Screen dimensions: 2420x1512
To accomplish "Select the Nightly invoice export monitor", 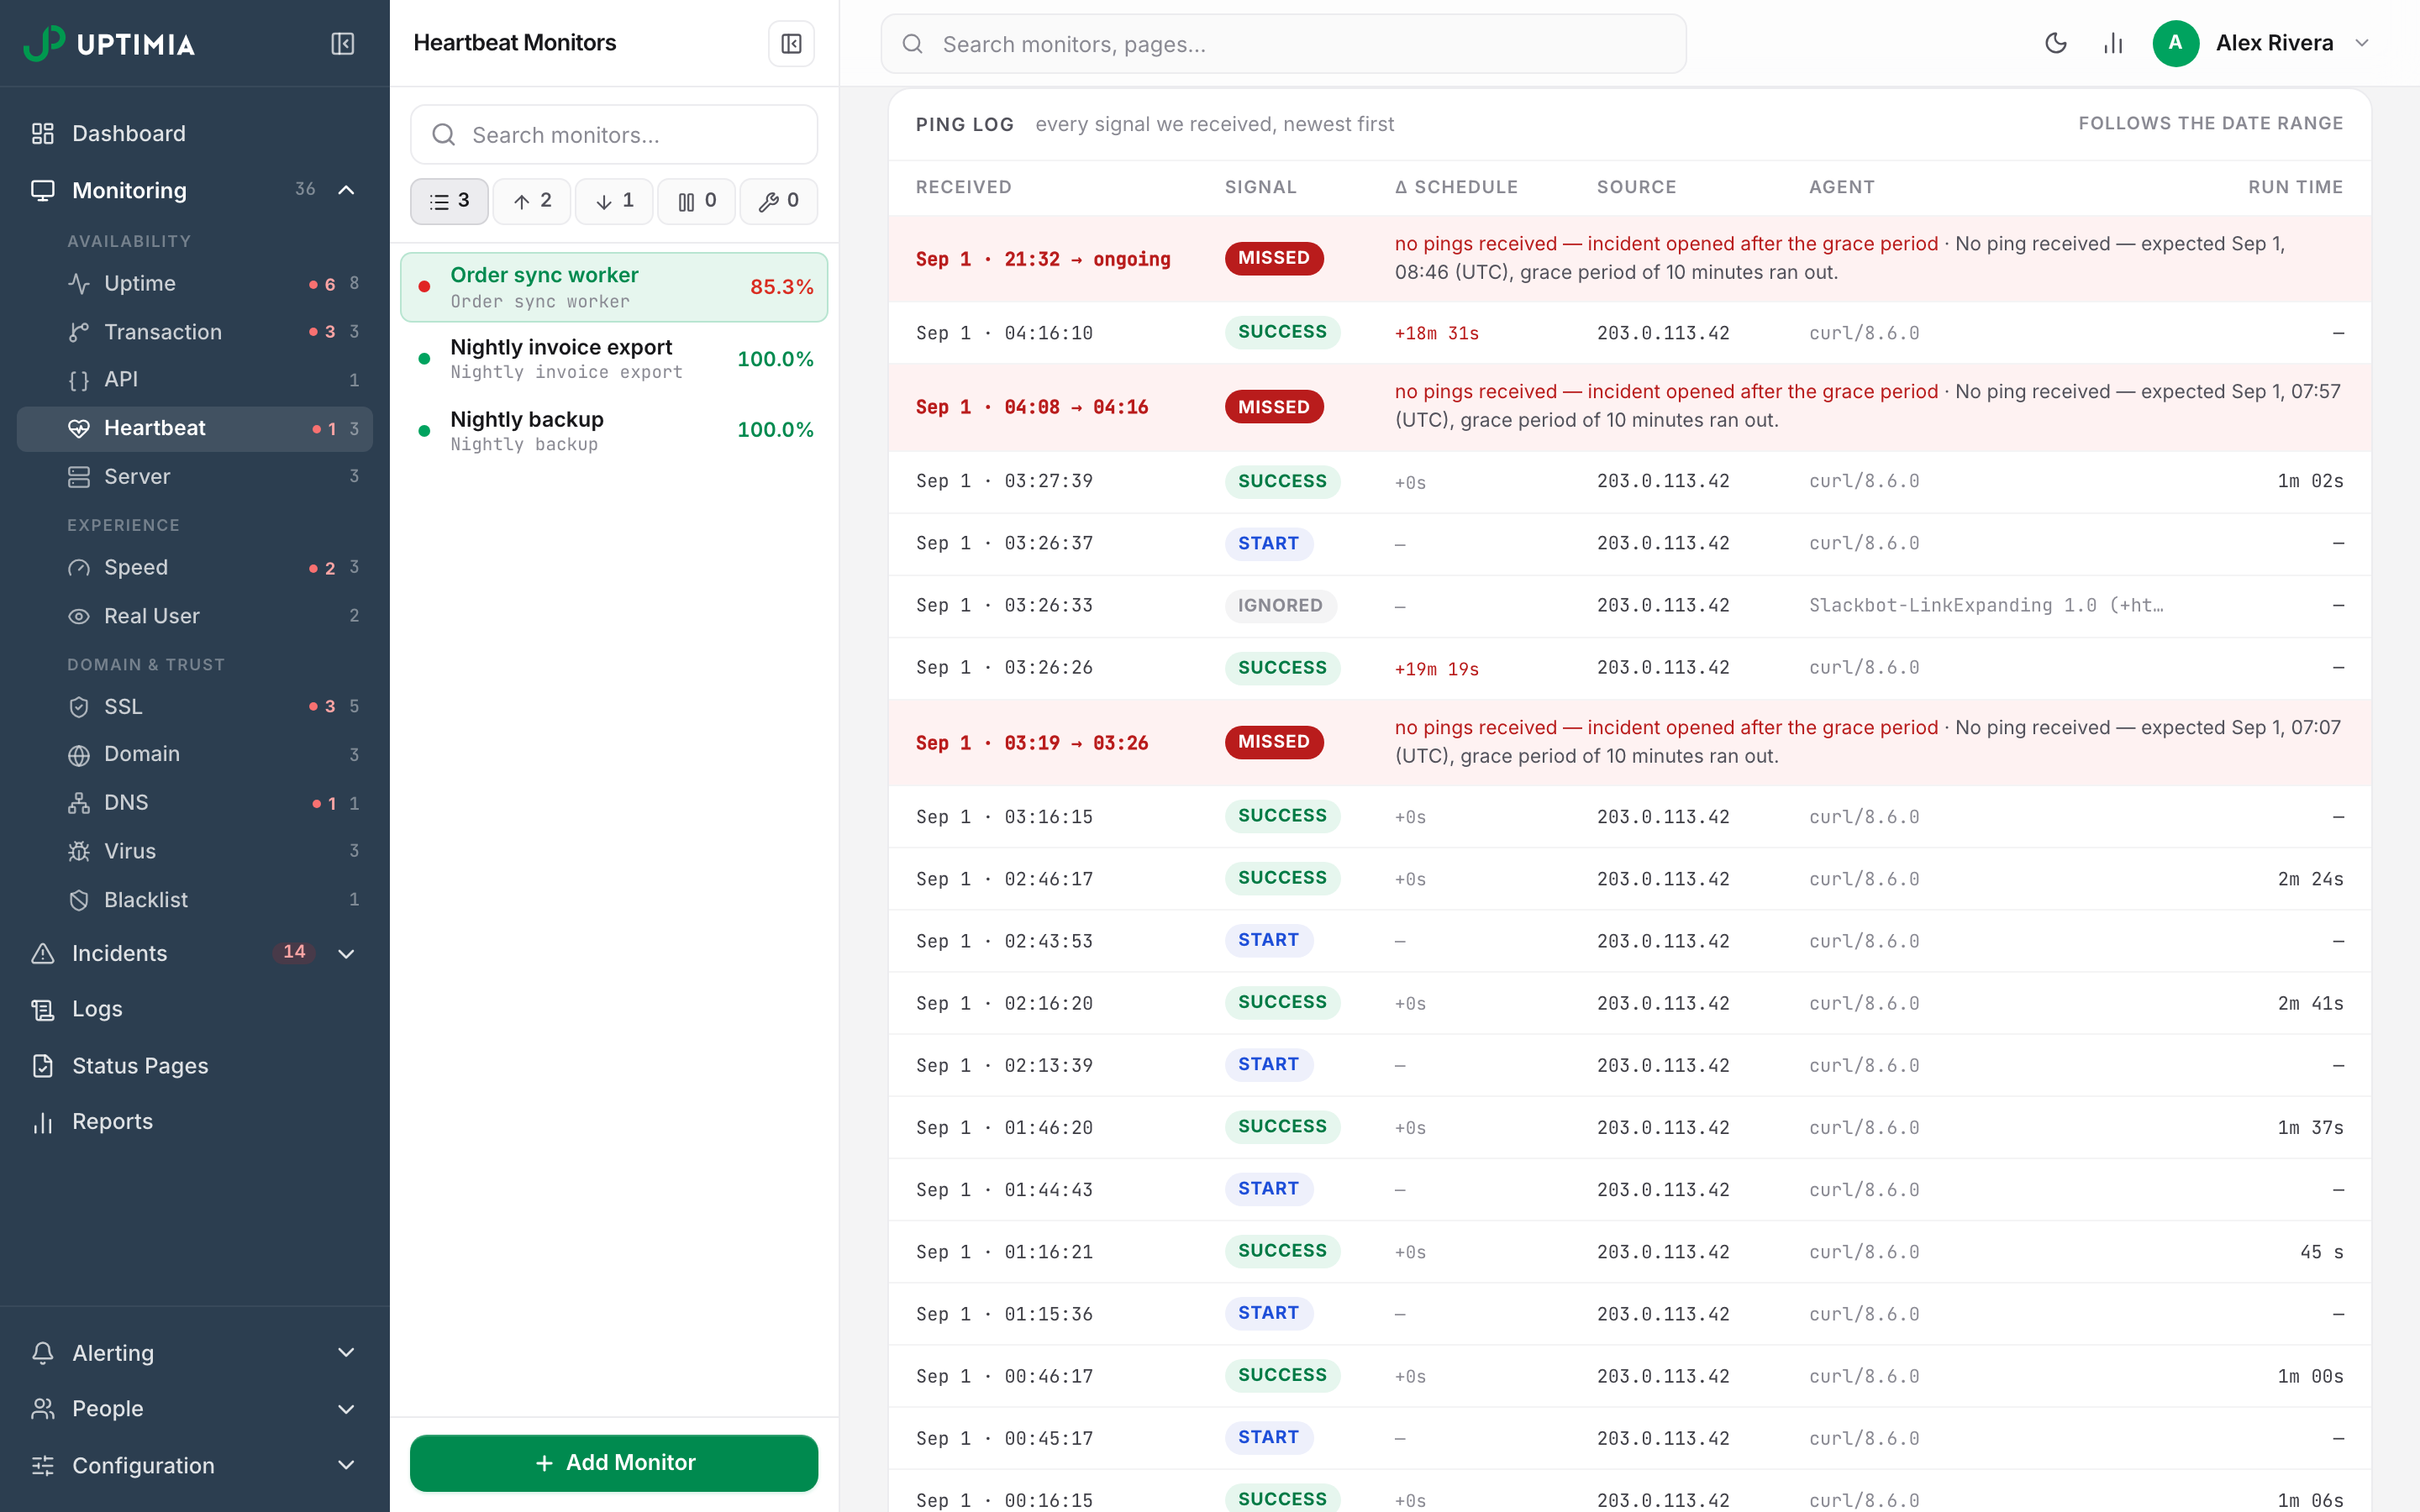I will (614, 359).
